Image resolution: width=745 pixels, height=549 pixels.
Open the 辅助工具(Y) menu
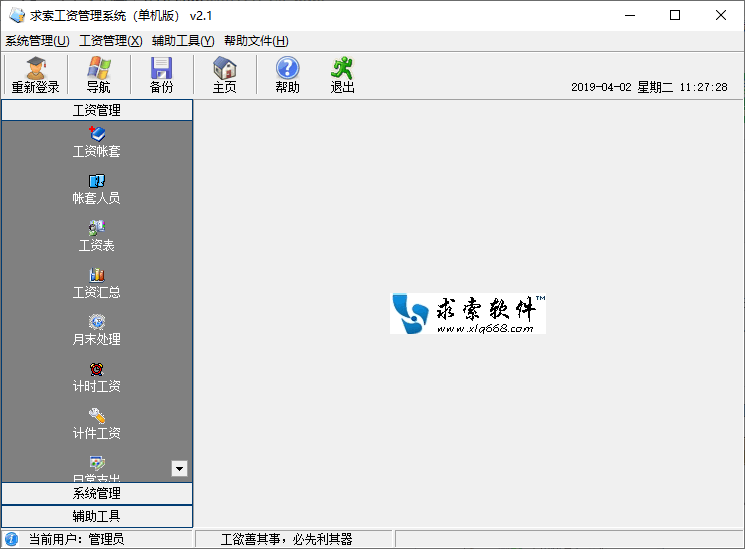(183, 41)
